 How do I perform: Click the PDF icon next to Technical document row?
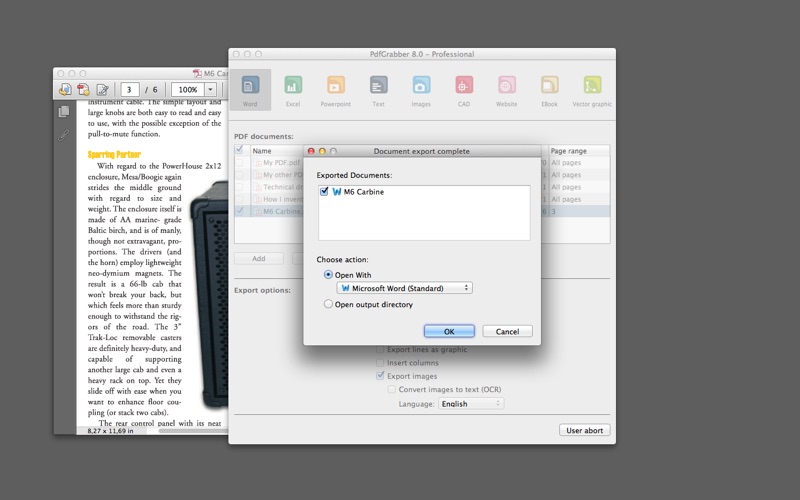(258, 187)
